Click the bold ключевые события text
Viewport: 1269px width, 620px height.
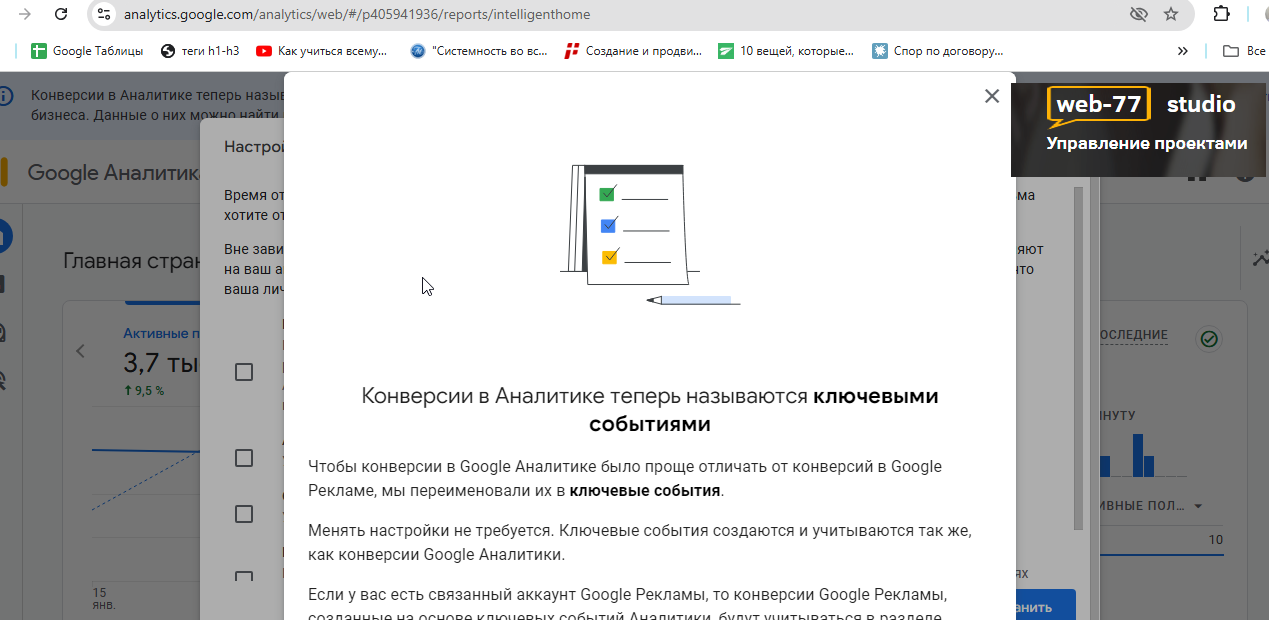(x=645, y=491)
